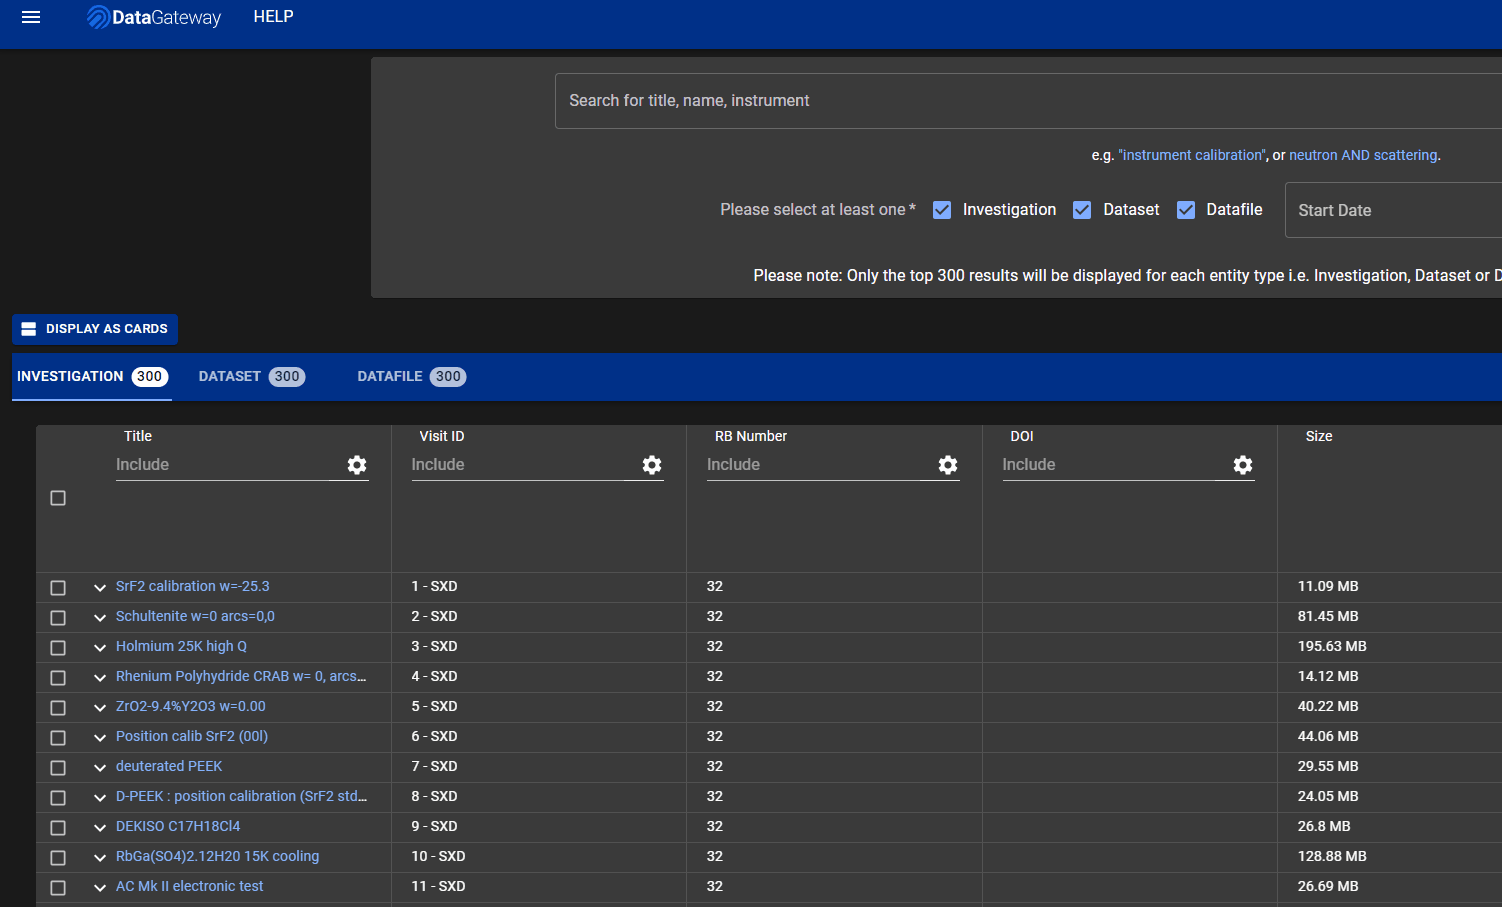Expand the Holmium 25K high Q row
This screenshot has height=907, width=1502.
pyautogui.click(x=99, y=647)
